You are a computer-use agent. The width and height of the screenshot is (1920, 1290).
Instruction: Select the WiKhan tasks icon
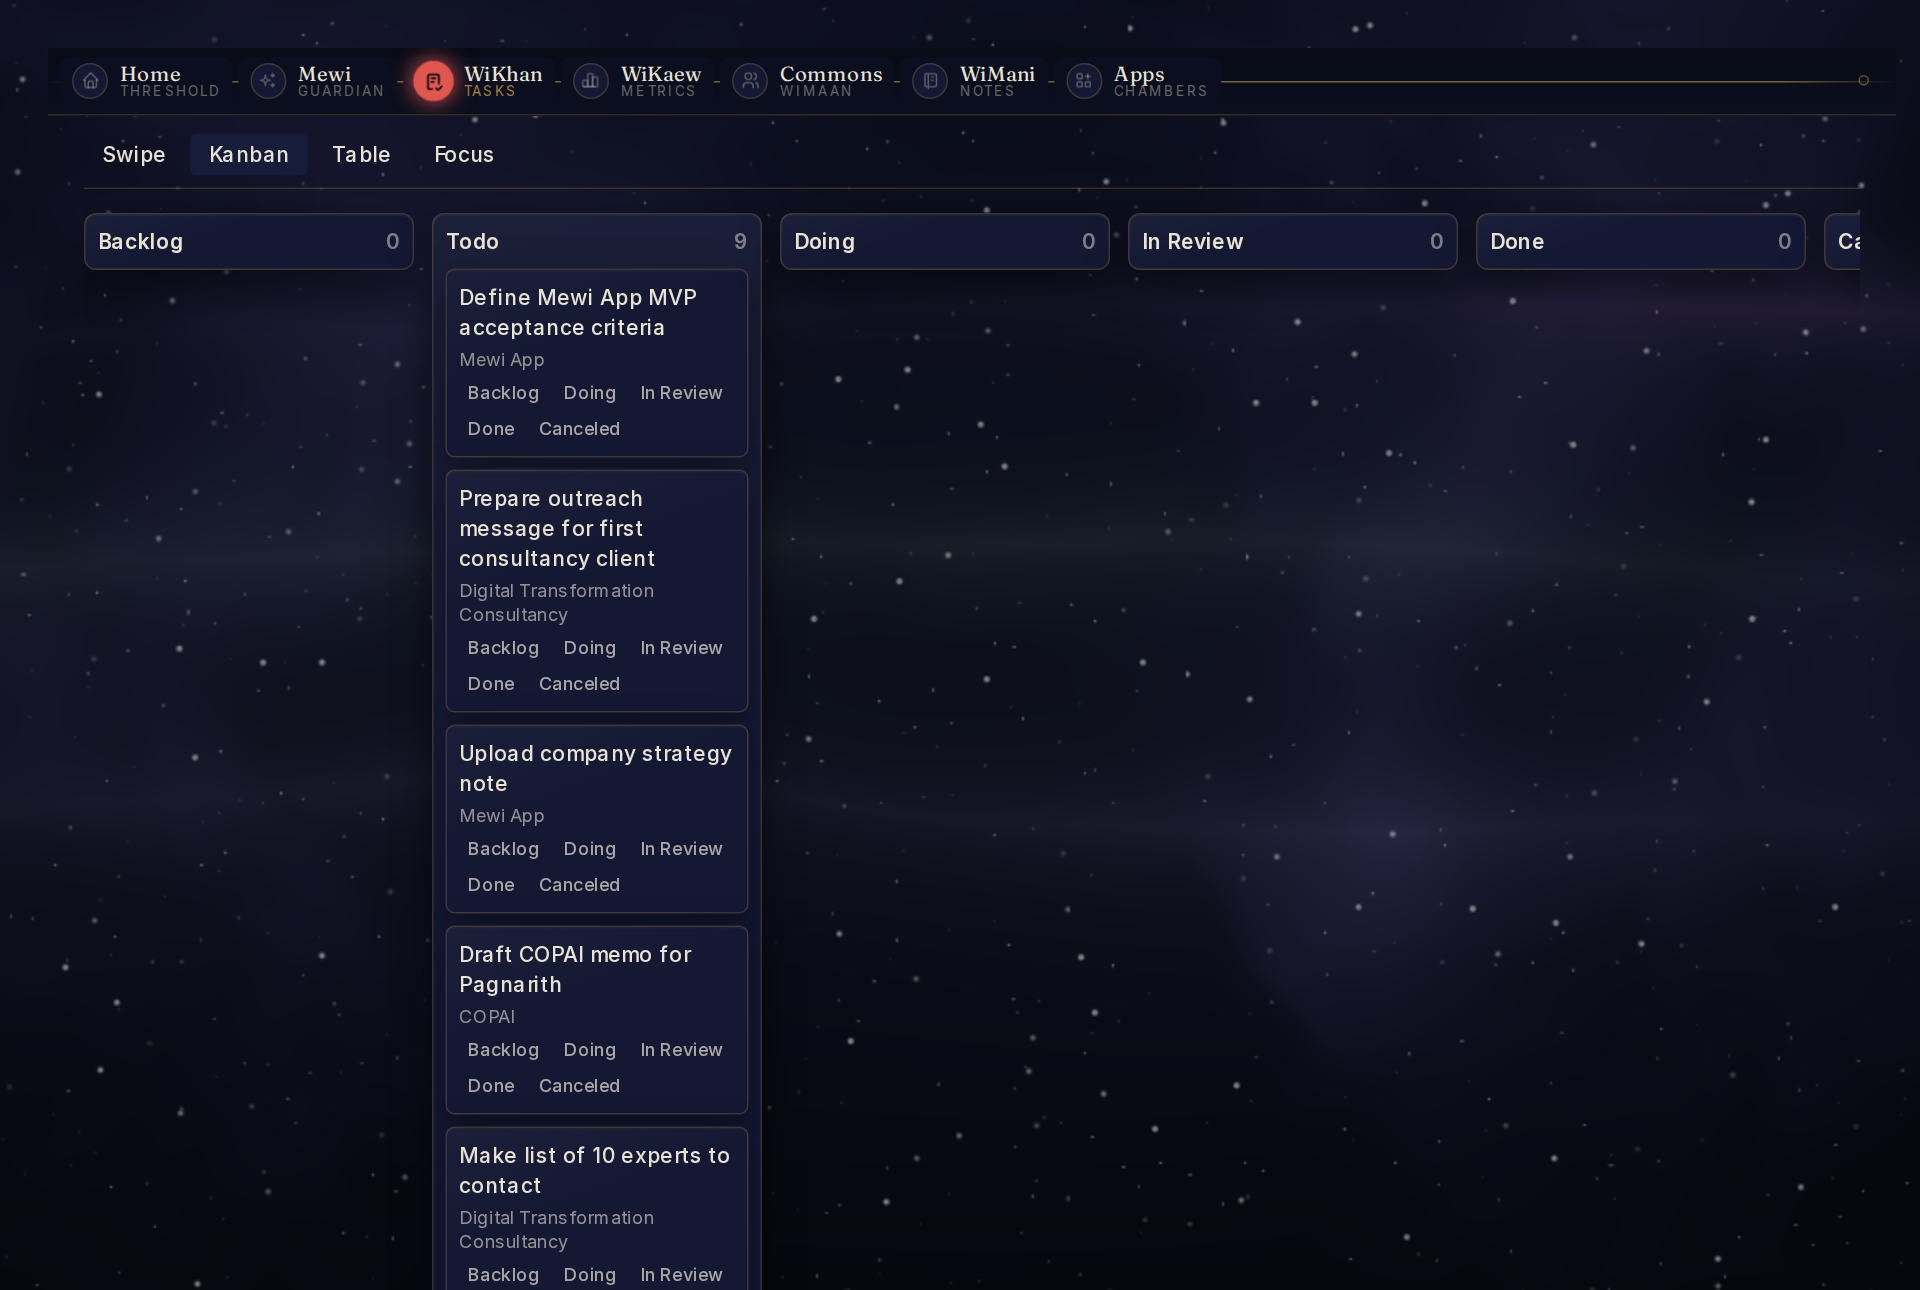[434, 81]
